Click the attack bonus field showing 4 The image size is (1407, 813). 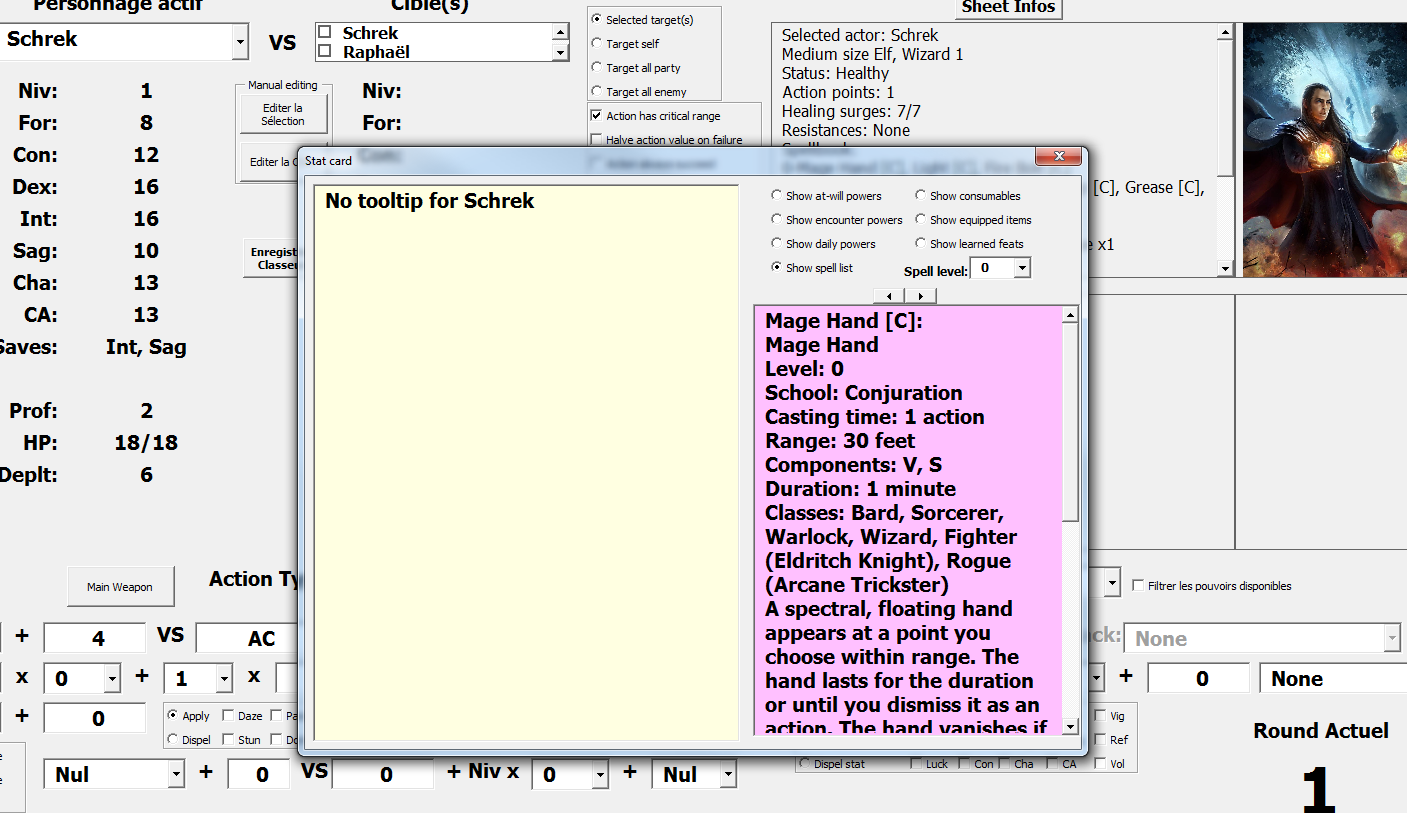[95, 638]
